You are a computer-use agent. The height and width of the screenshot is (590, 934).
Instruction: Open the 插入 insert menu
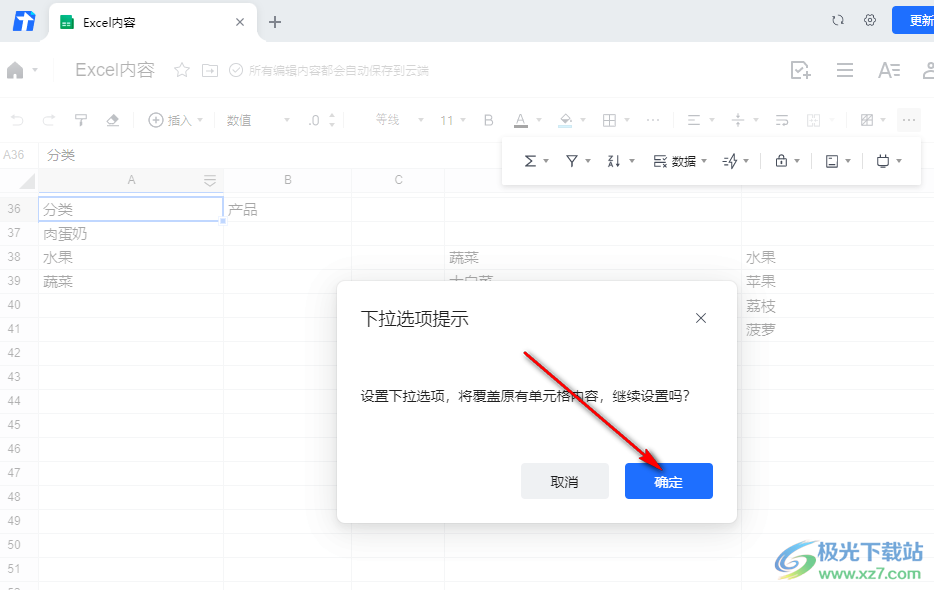[x=176, y=120]
